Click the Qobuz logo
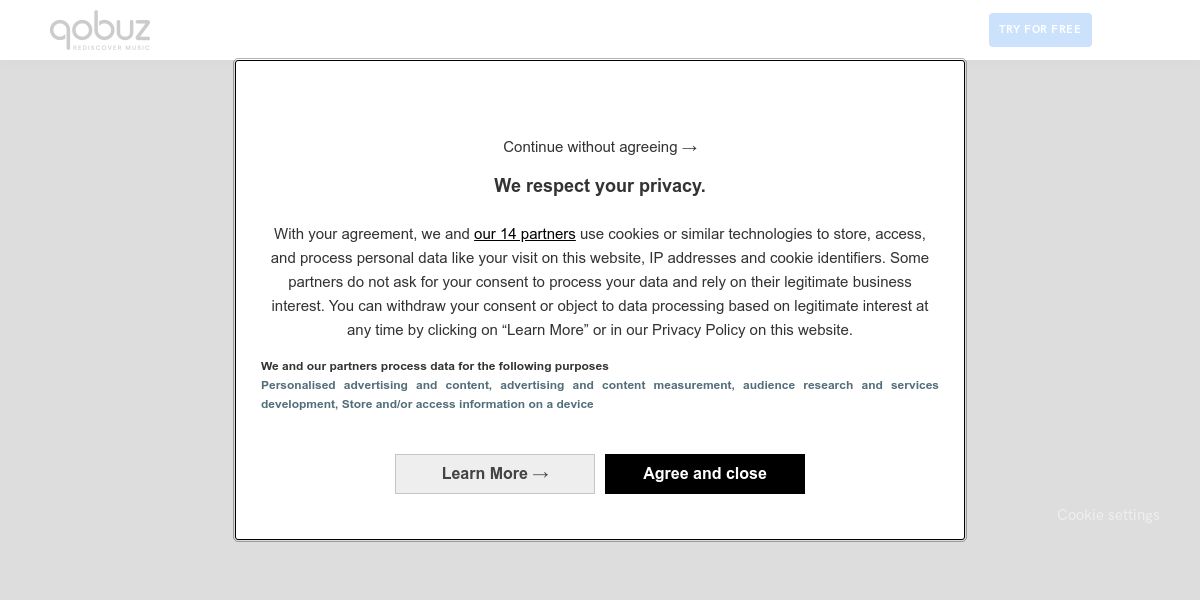The image size is (1200, 600). [x=100, y=27]
